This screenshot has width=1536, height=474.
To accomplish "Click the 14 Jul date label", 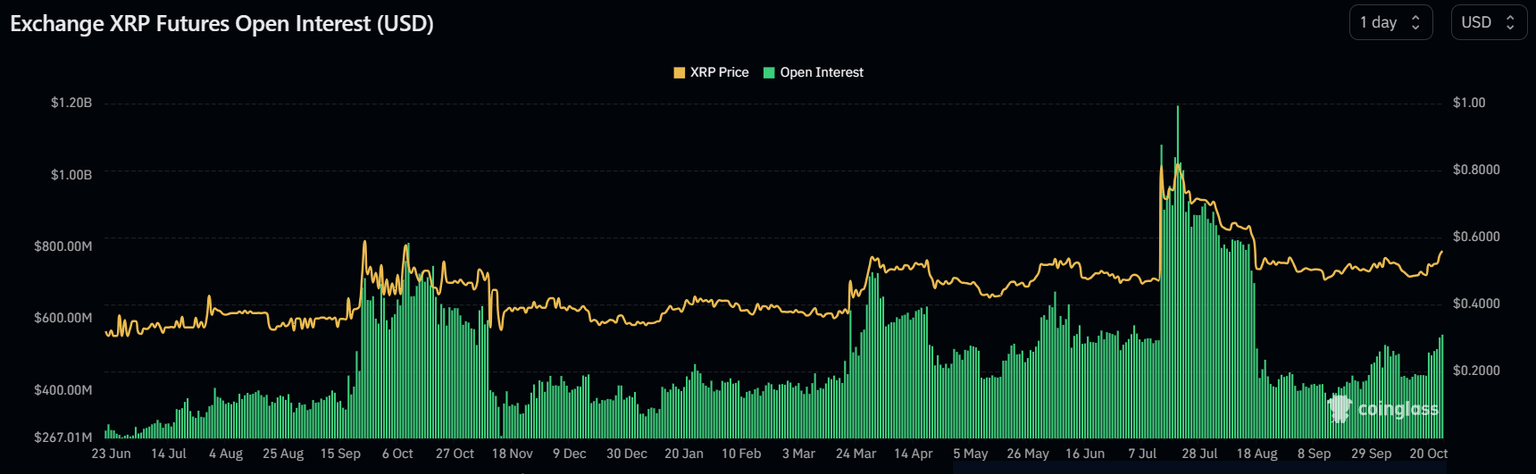I will (x=168, y=454).
